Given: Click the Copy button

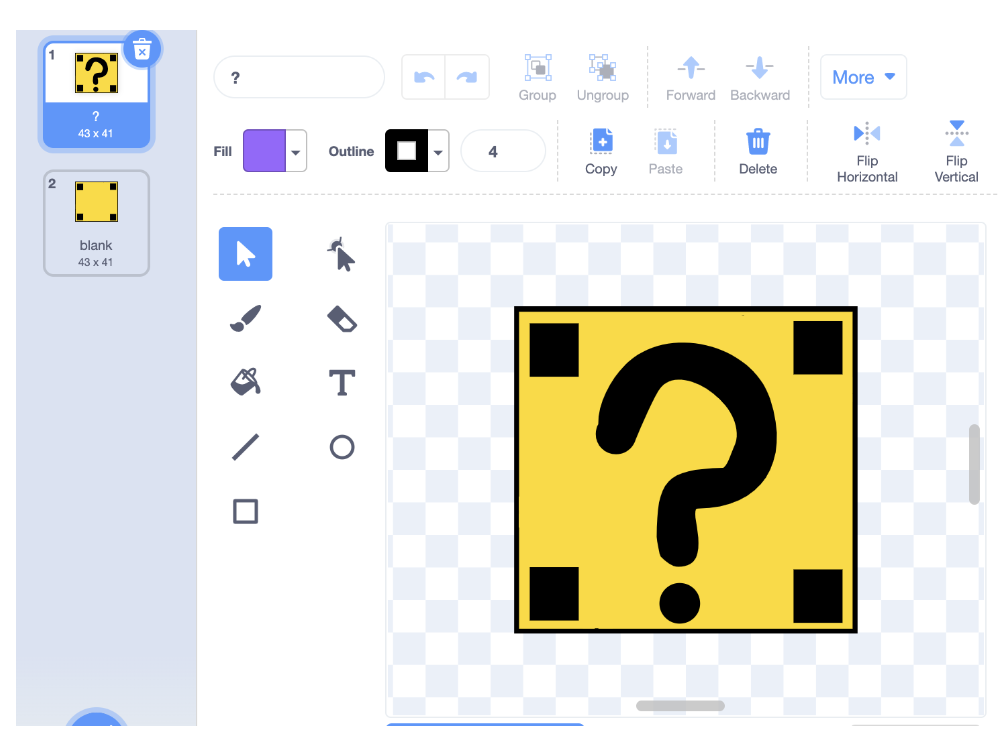Looking at the screenshot, I should coord(601,152).
